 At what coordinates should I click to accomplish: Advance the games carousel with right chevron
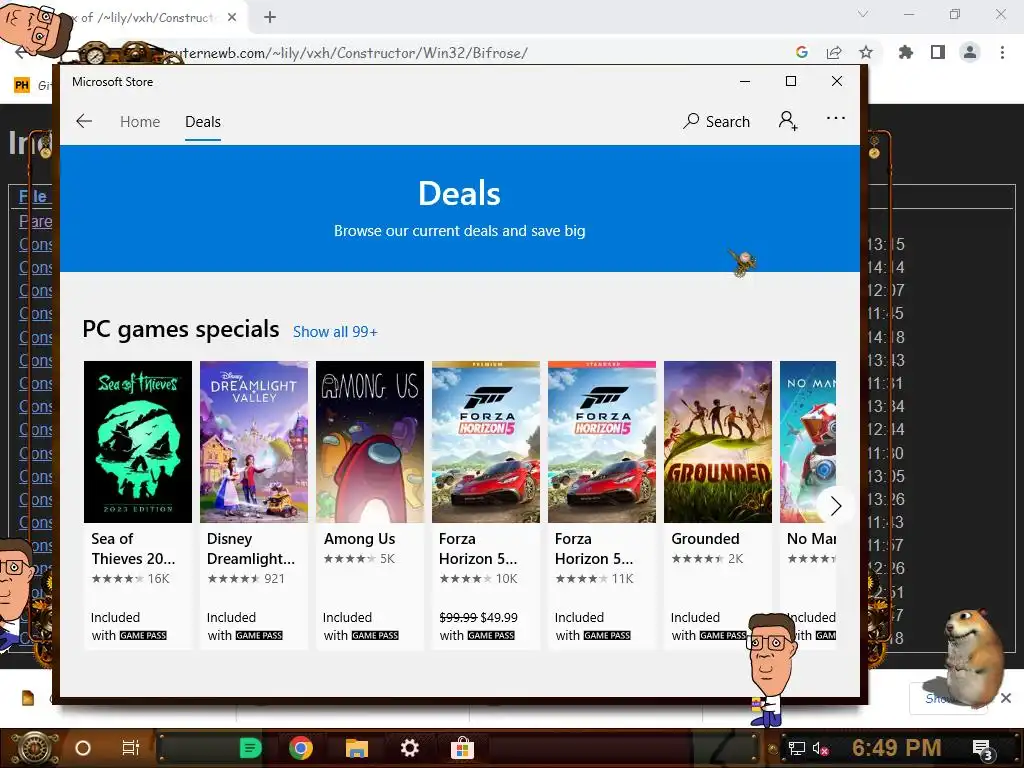point(835,506)
